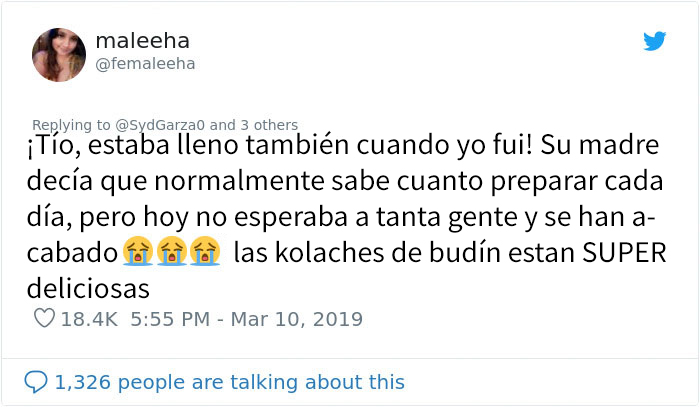700x407 pixels.
Task: Visit the @femaleeha handle
Action: (x=146, y=64)
